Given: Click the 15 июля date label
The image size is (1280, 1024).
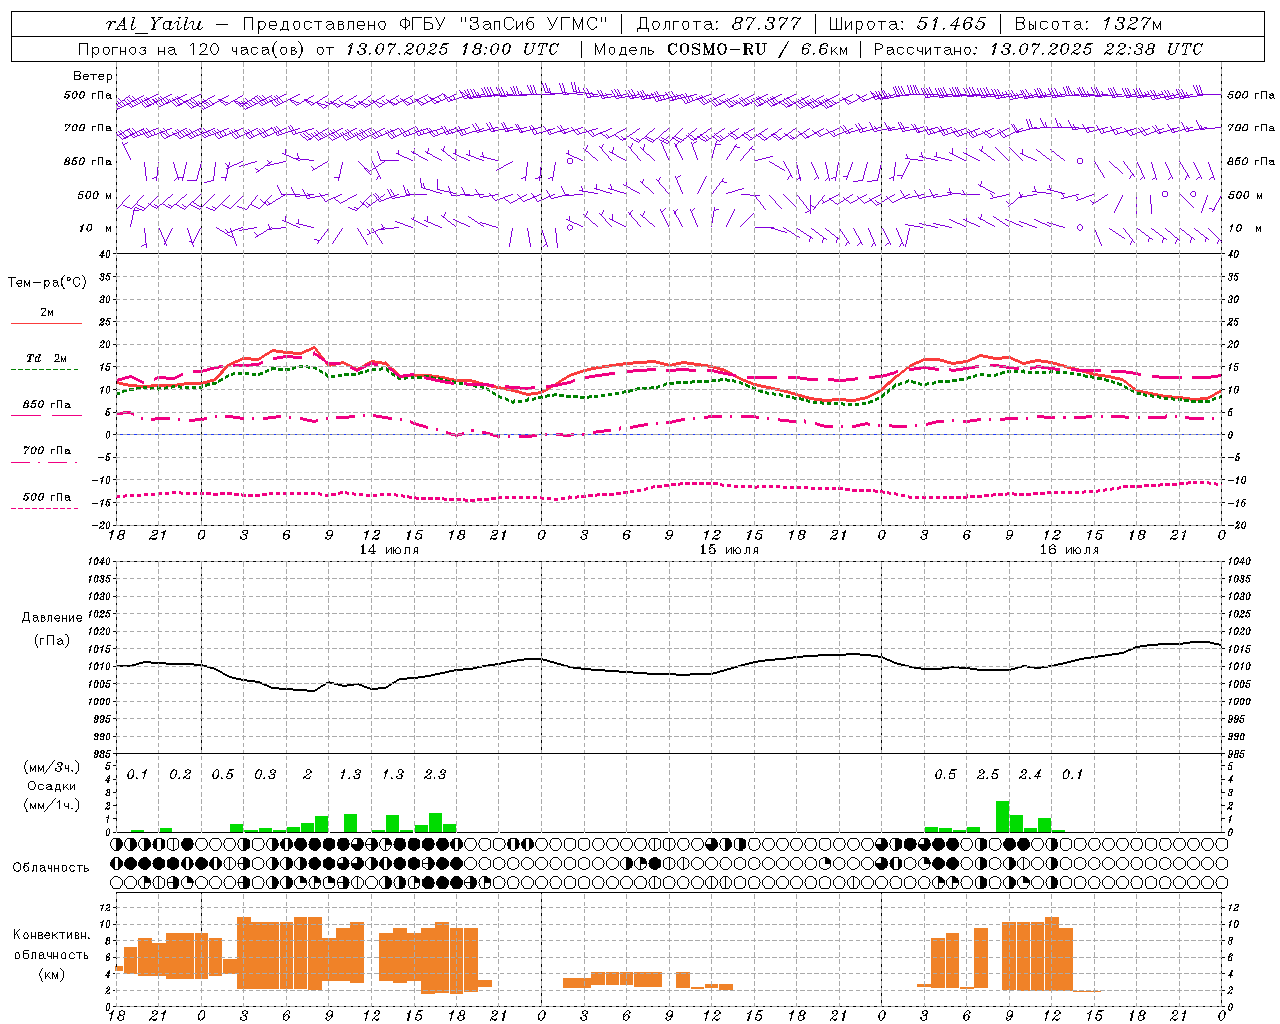Looking at the screenshot, I should click(729, 550).
